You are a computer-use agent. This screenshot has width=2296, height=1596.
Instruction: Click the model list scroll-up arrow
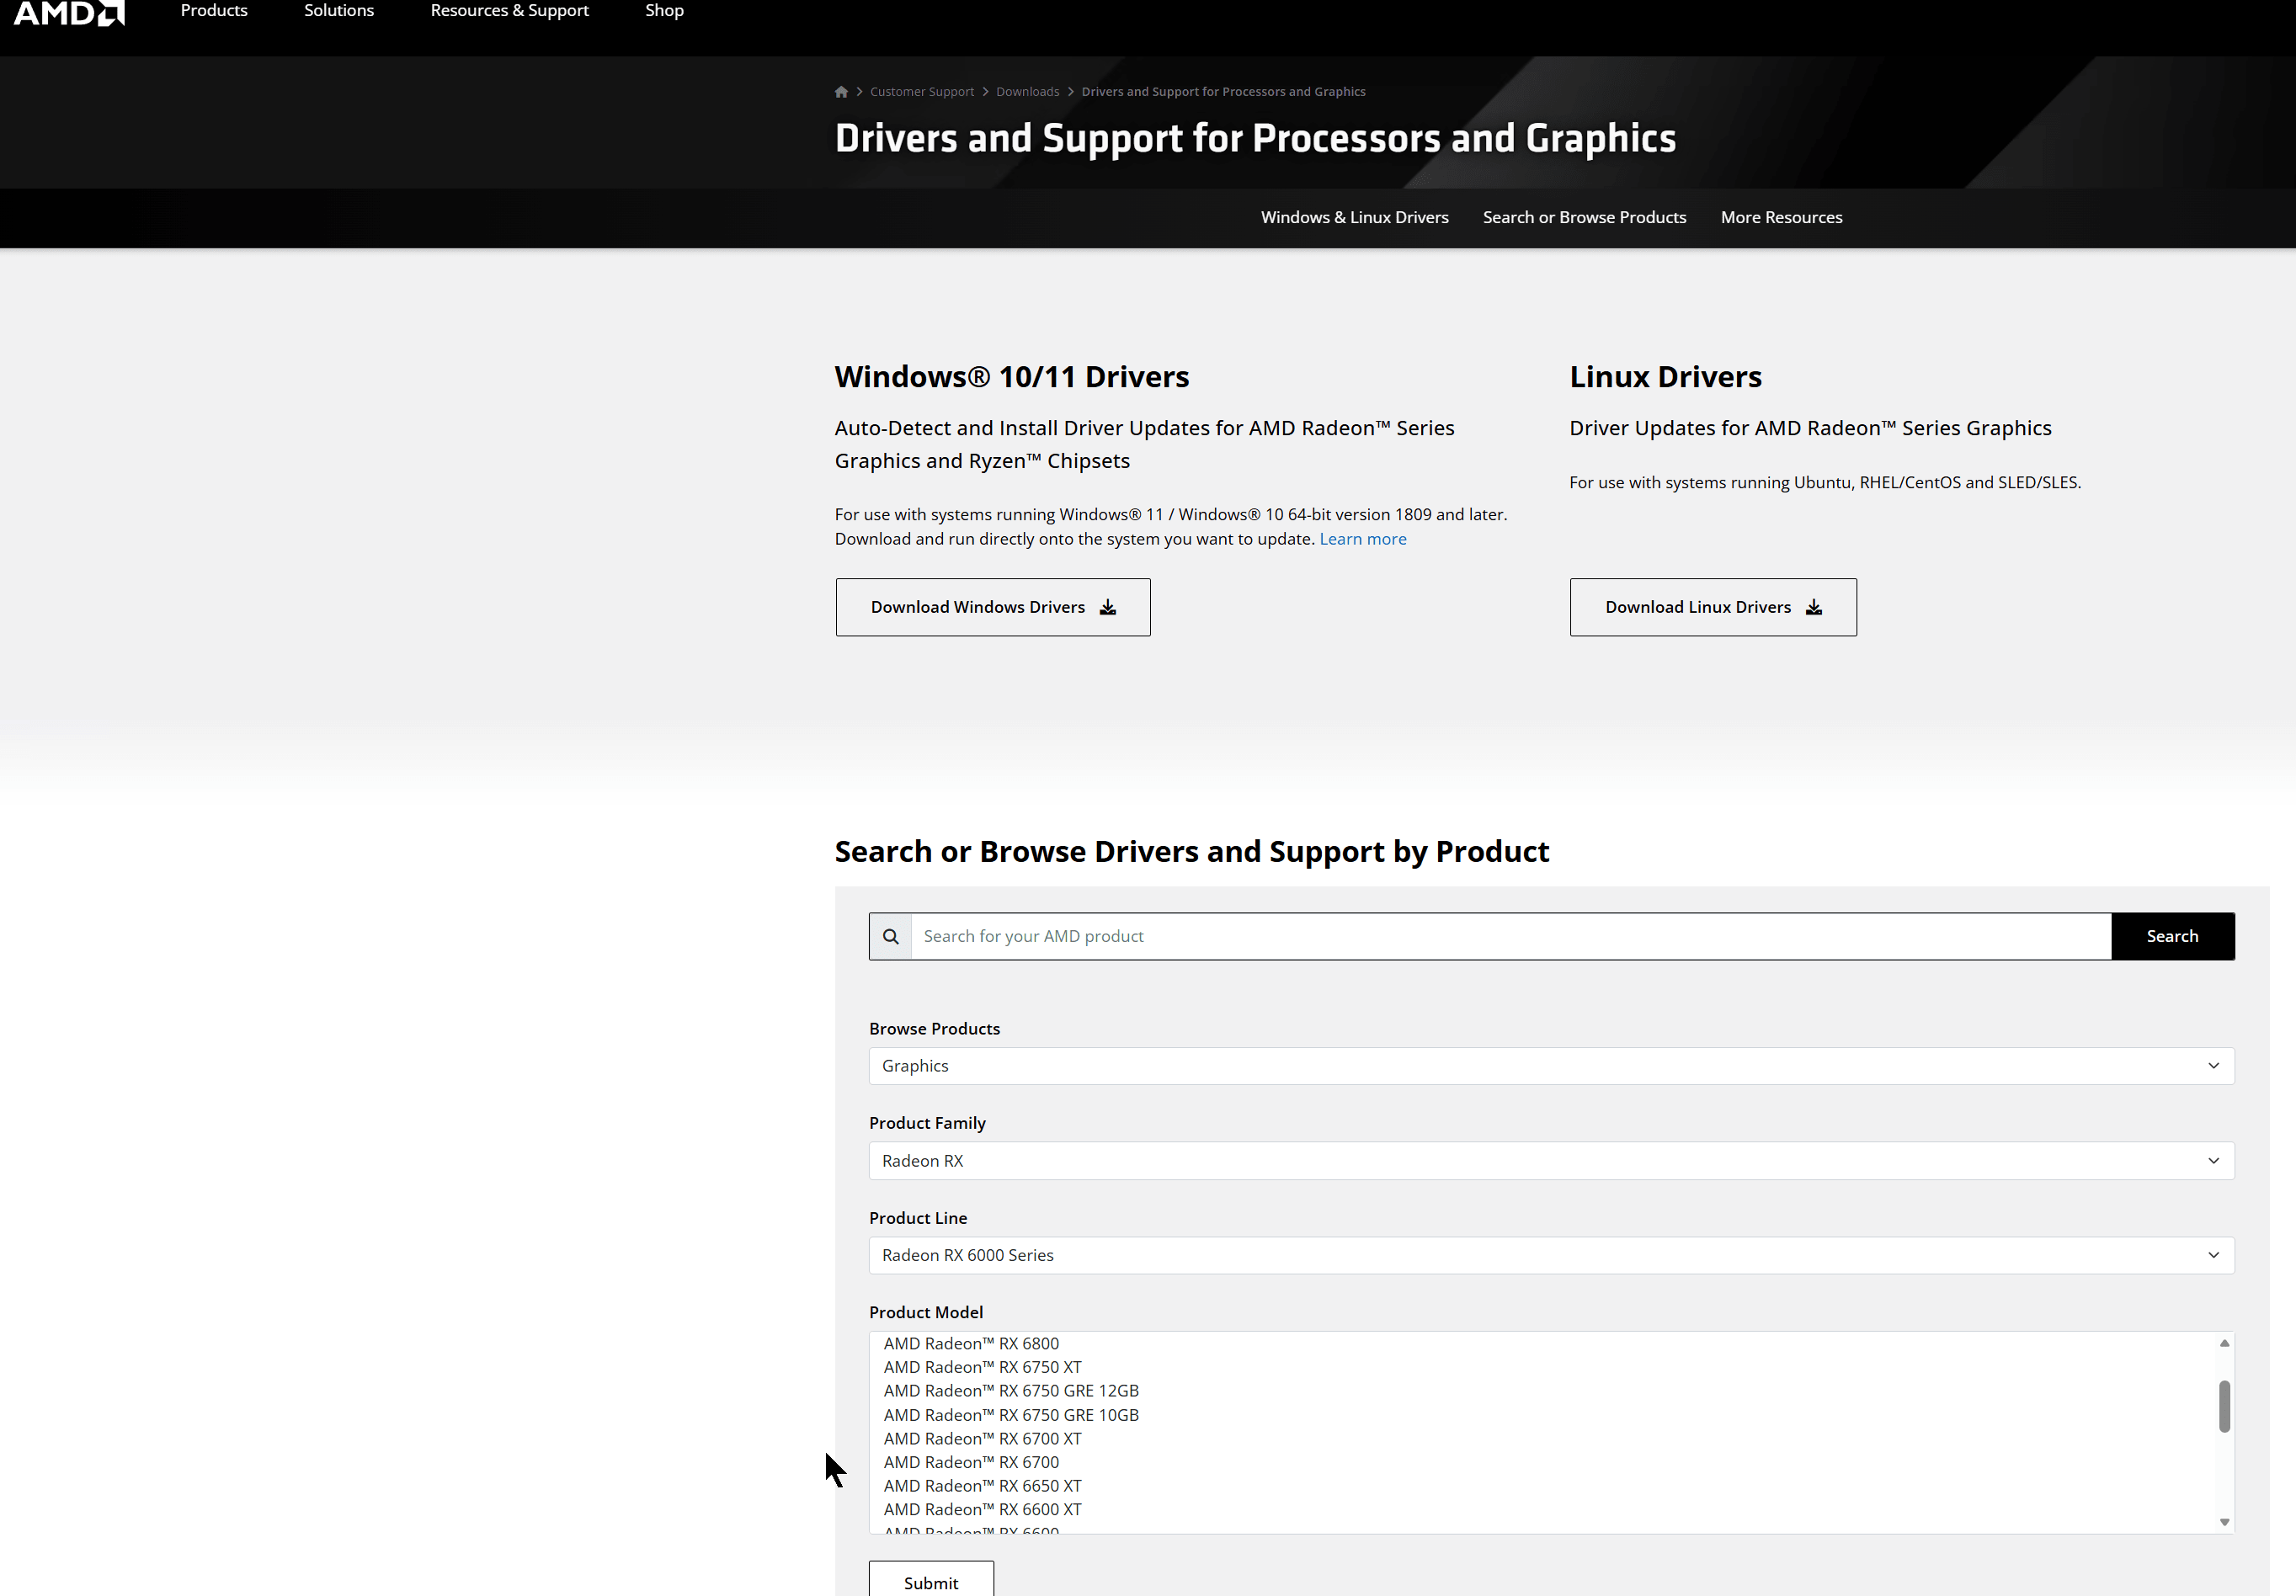tap(2224, 1343)
